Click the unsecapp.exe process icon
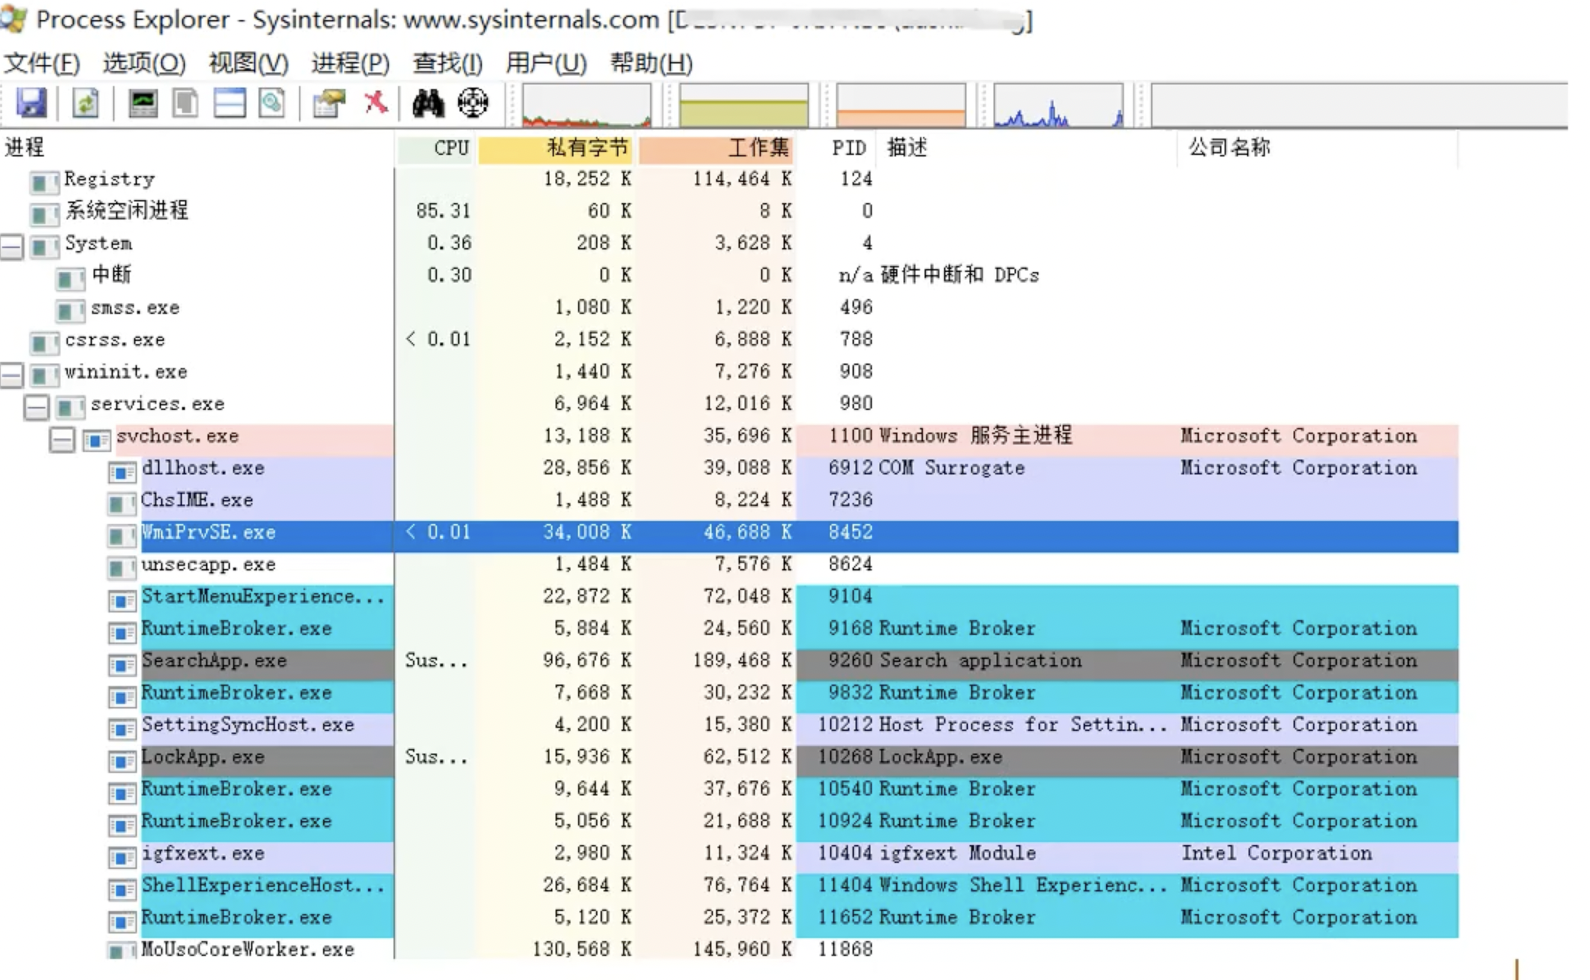The image size is (1590, 980). [122, 569]
